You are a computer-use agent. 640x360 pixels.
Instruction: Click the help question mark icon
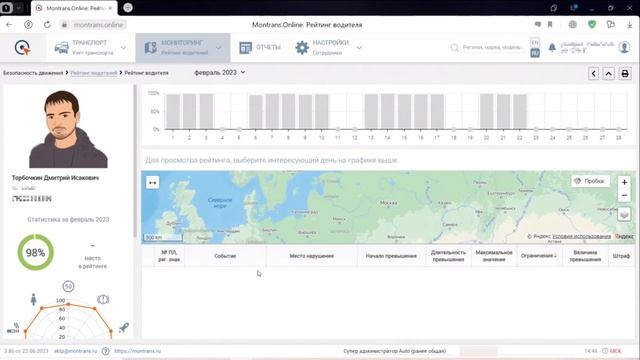pos(105,351)
